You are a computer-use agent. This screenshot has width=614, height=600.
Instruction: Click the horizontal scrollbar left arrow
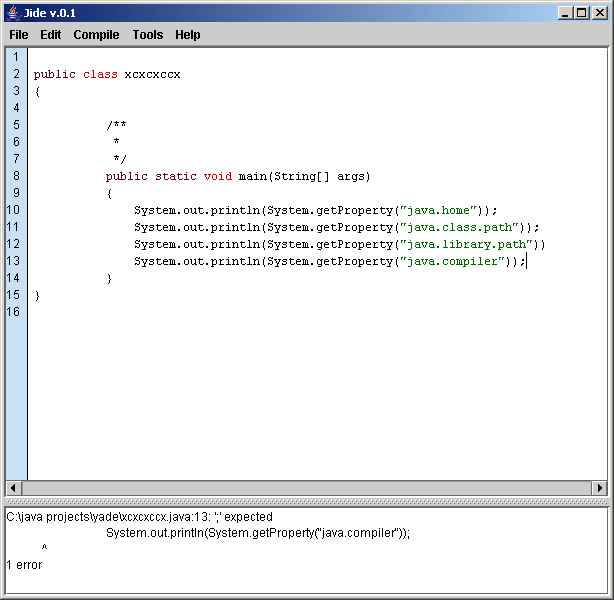tap(13, 488)
